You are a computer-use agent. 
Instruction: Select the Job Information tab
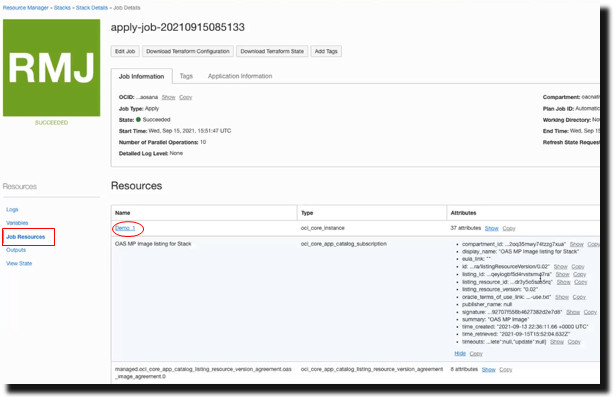tap(141, 76)
